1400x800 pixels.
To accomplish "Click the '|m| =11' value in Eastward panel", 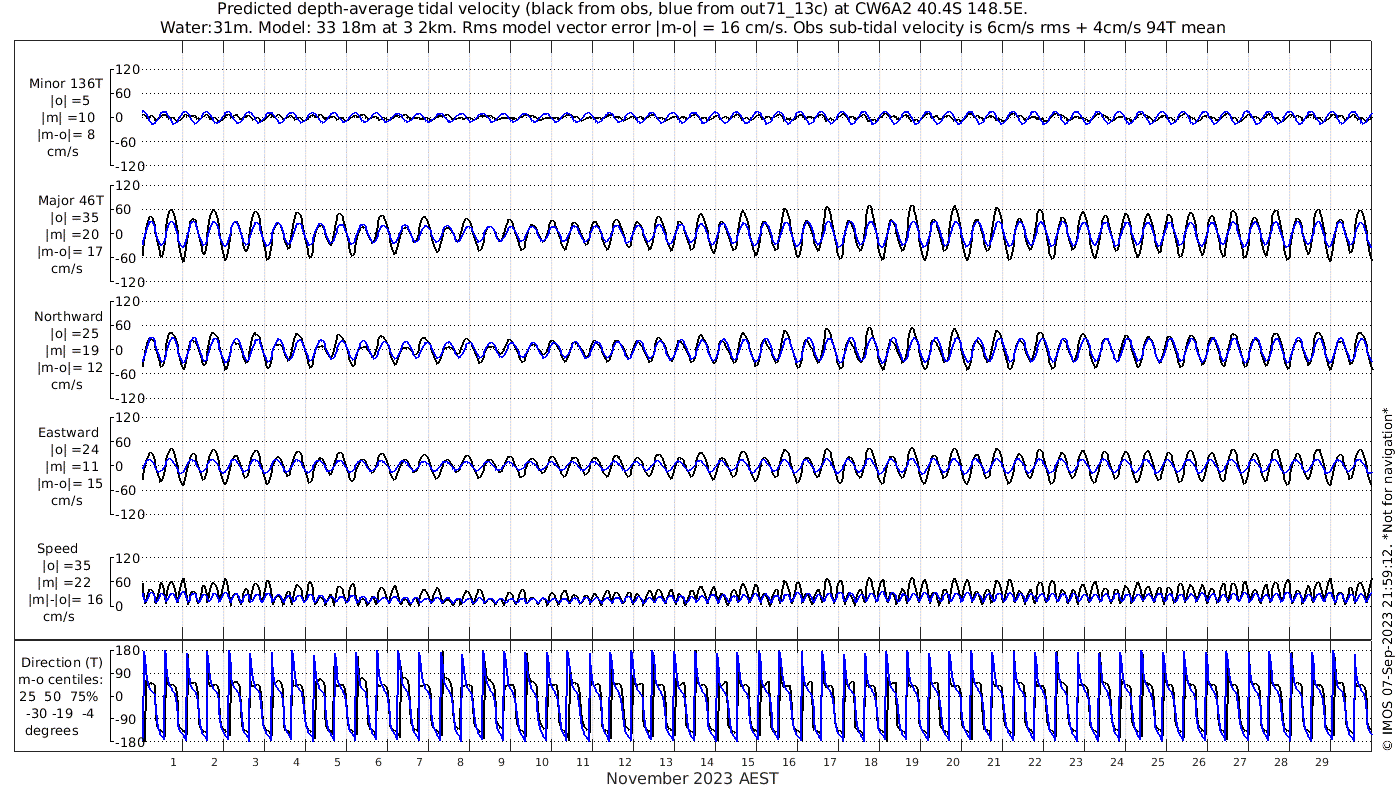I will pyautogui.click(x=71, y=467).
